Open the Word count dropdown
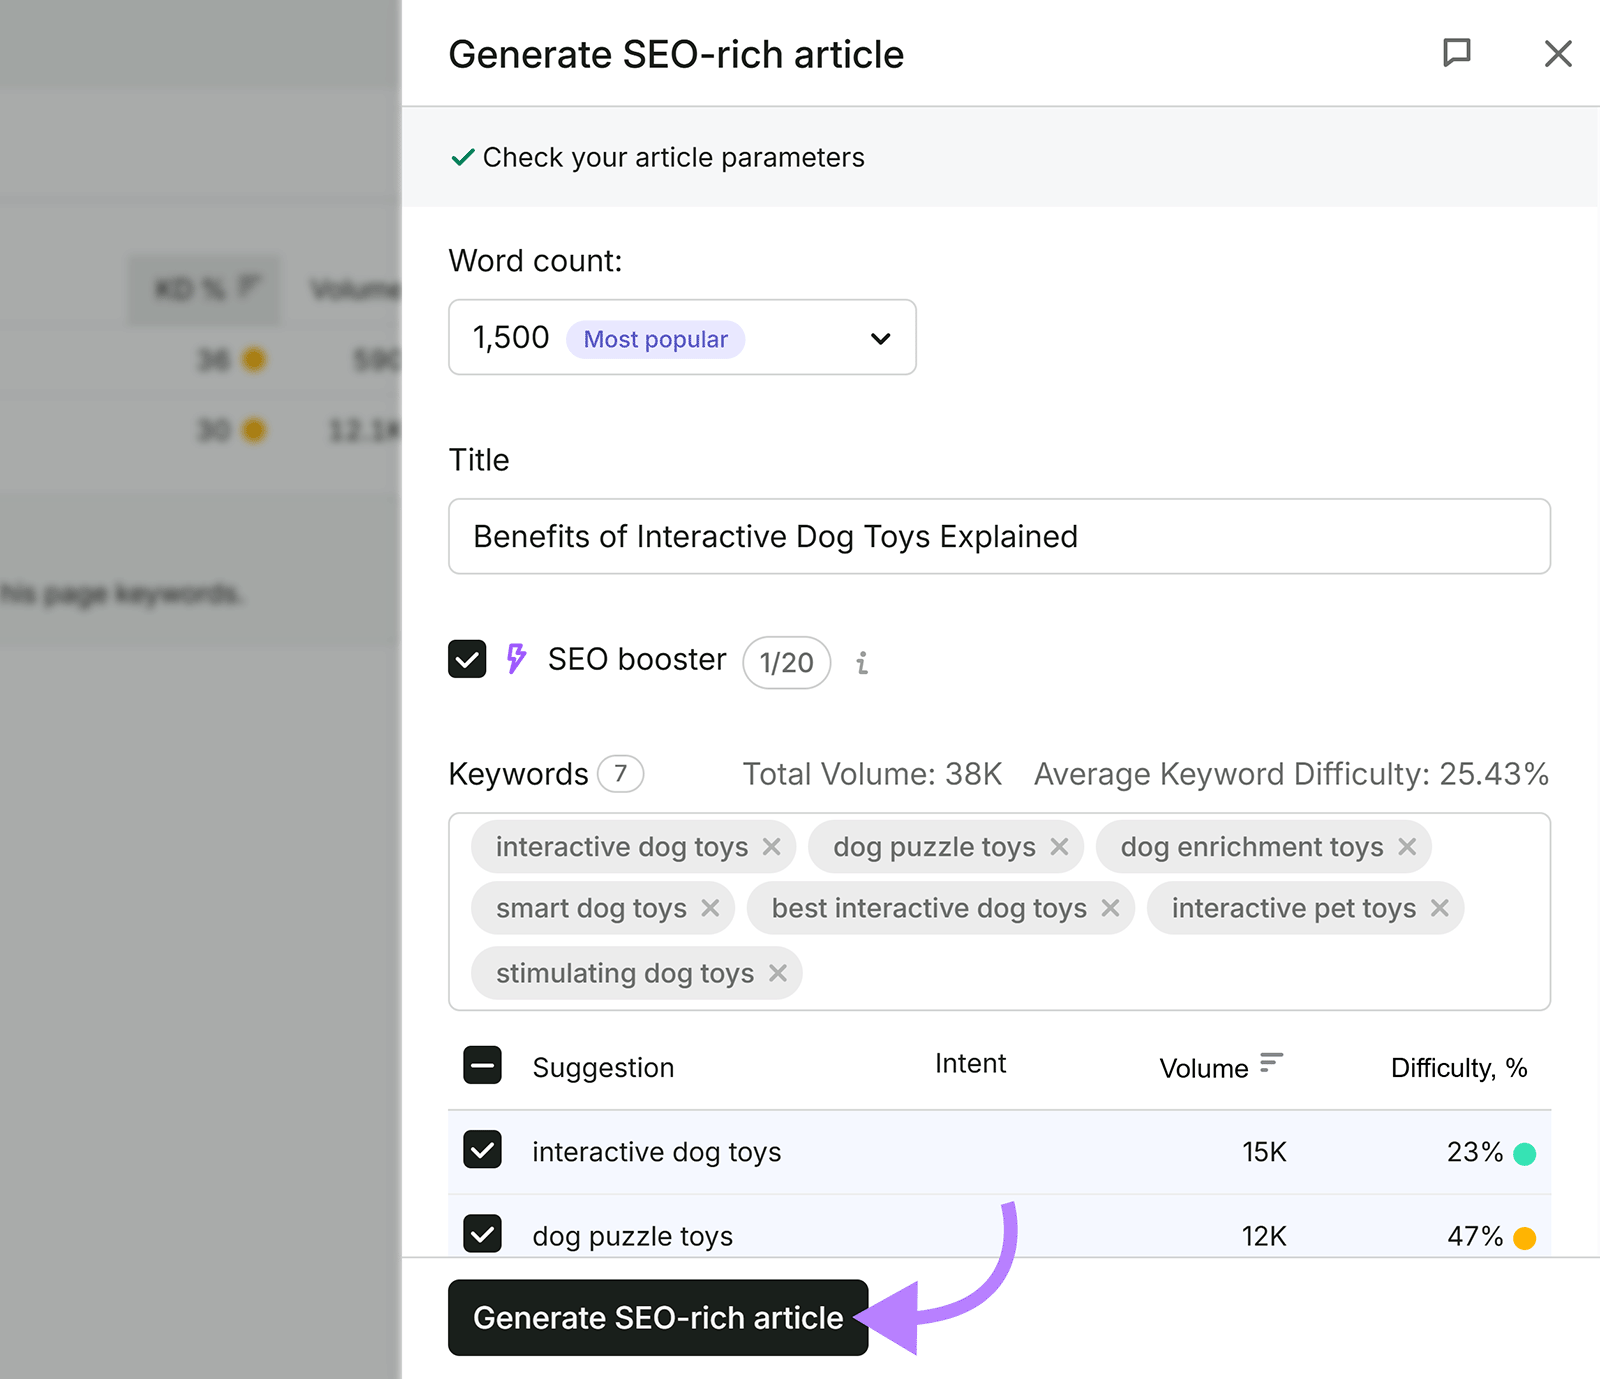 tap(682, 338)
